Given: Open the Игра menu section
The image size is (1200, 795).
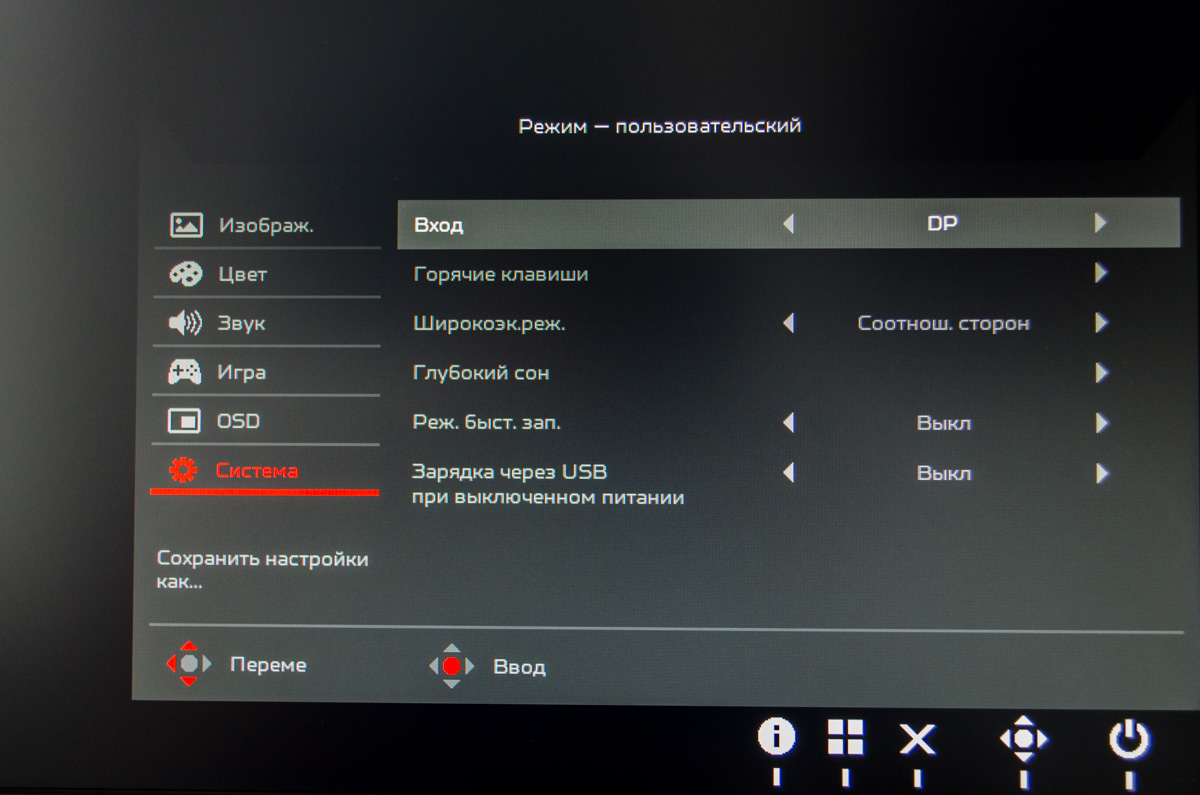Looking at the screenshot, I should point(266,373).
